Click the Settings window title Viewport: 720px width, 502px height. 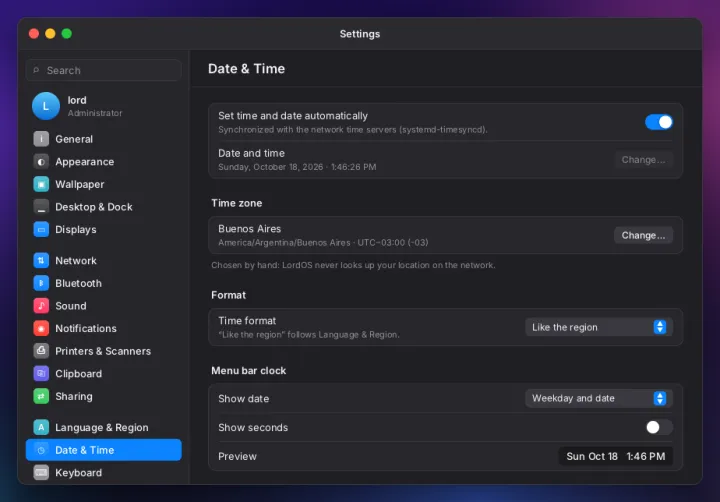(x=360, y=34)
